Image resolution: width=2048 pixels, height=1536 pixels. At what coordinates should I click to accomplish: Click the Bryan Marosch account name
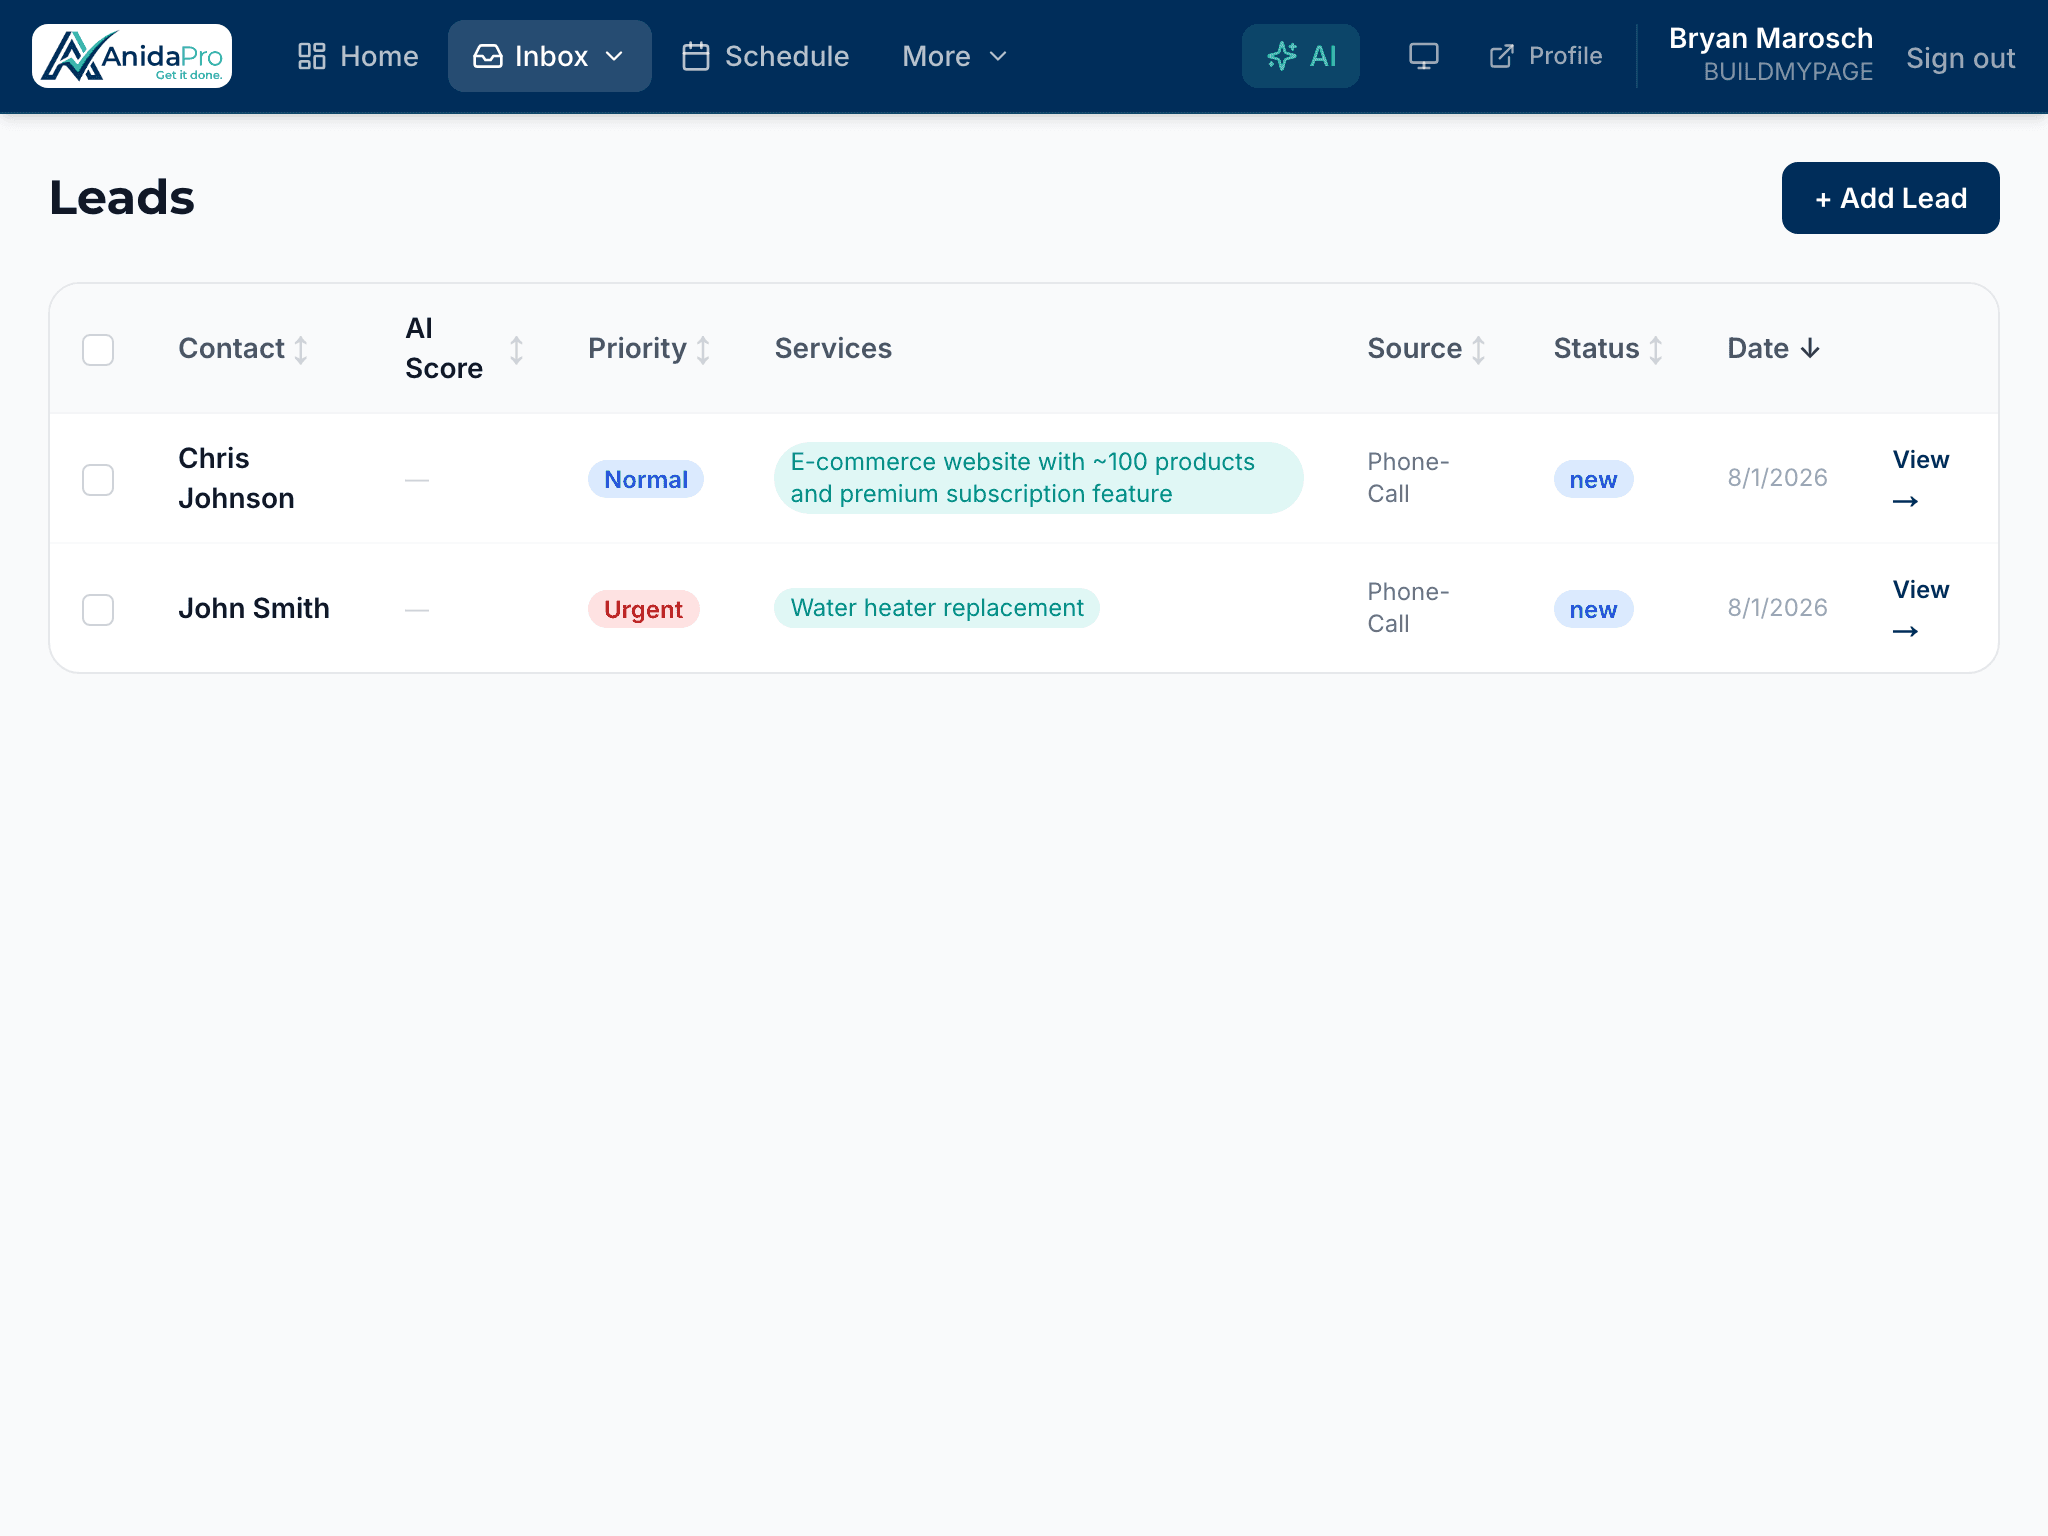coord(1770,38)
